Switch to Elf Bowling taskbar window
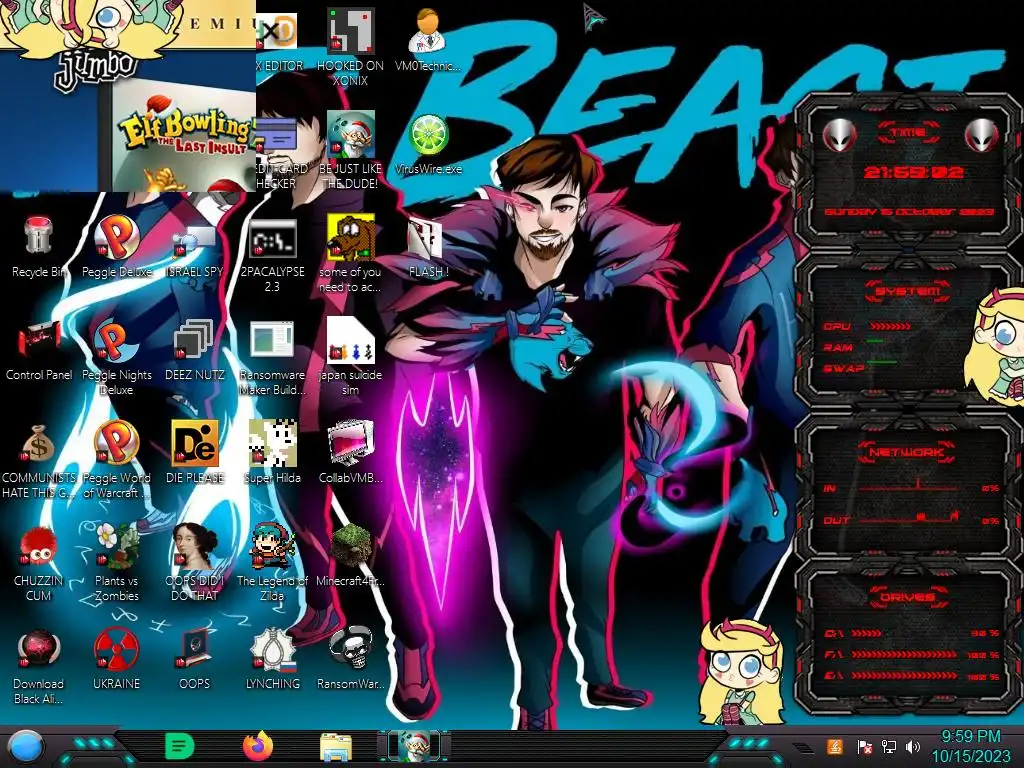This screenshot has width=1024, height=768. coord(413,746)
